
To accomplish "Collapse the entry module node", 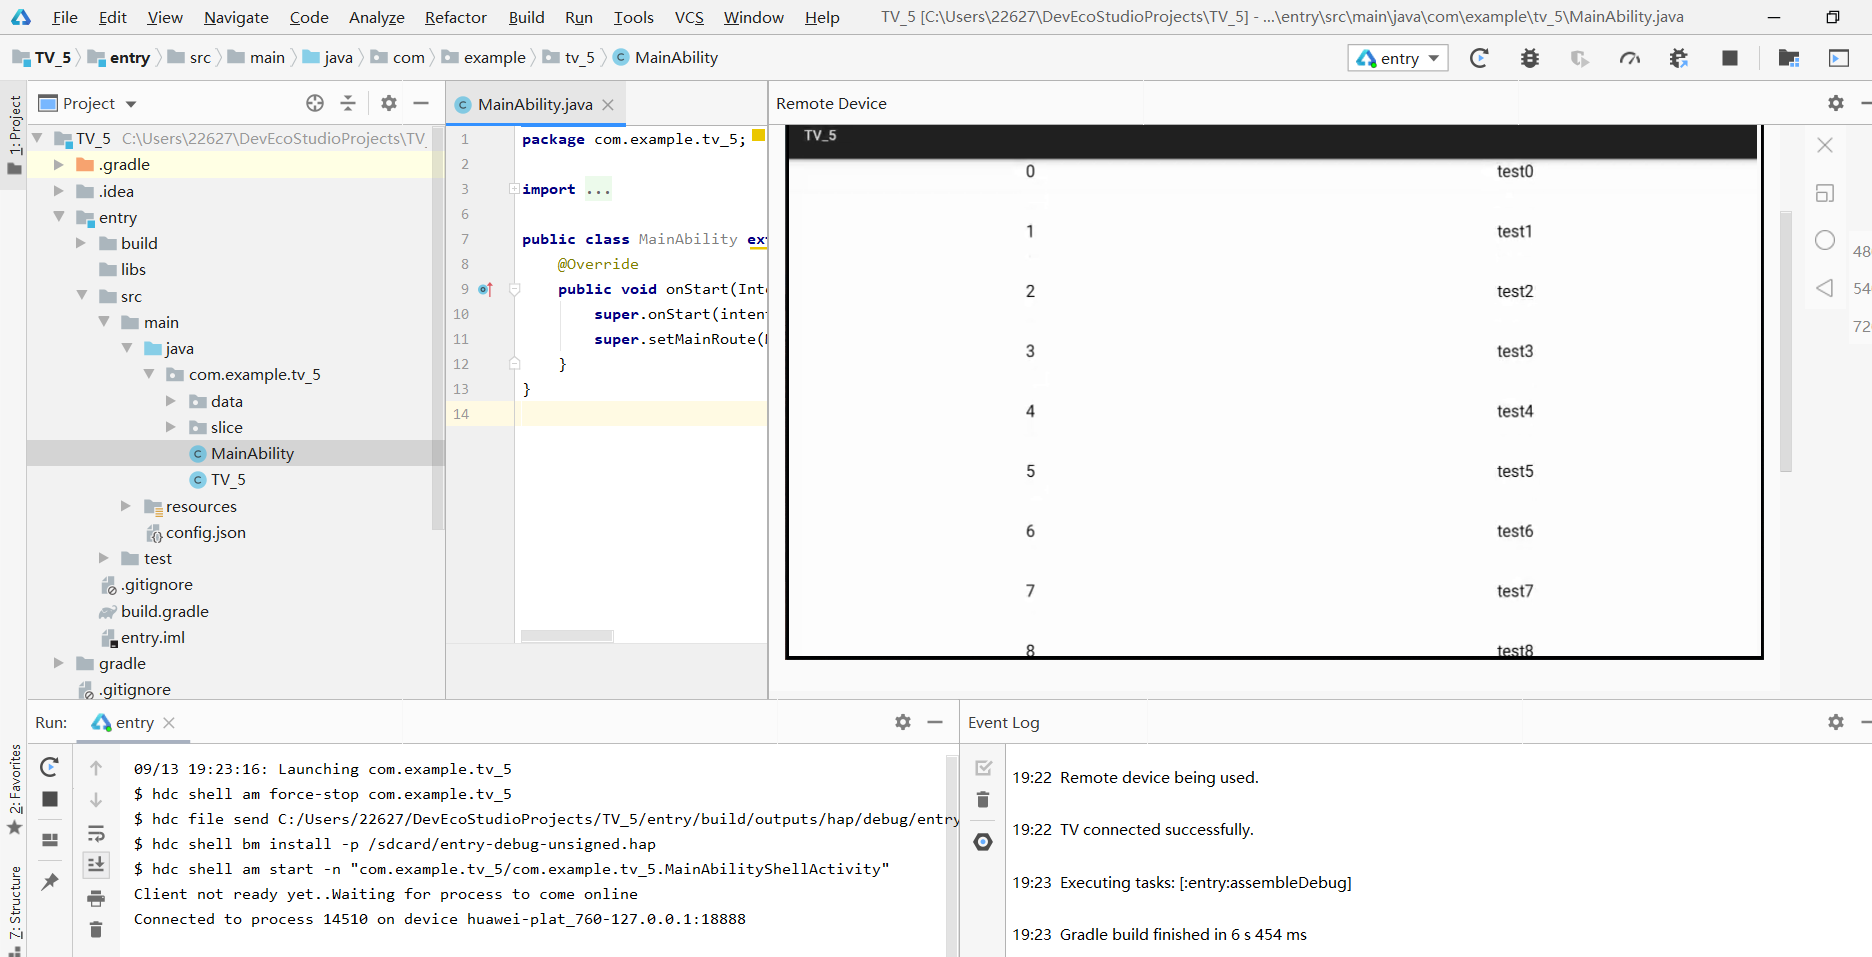I will pos(58,217).
